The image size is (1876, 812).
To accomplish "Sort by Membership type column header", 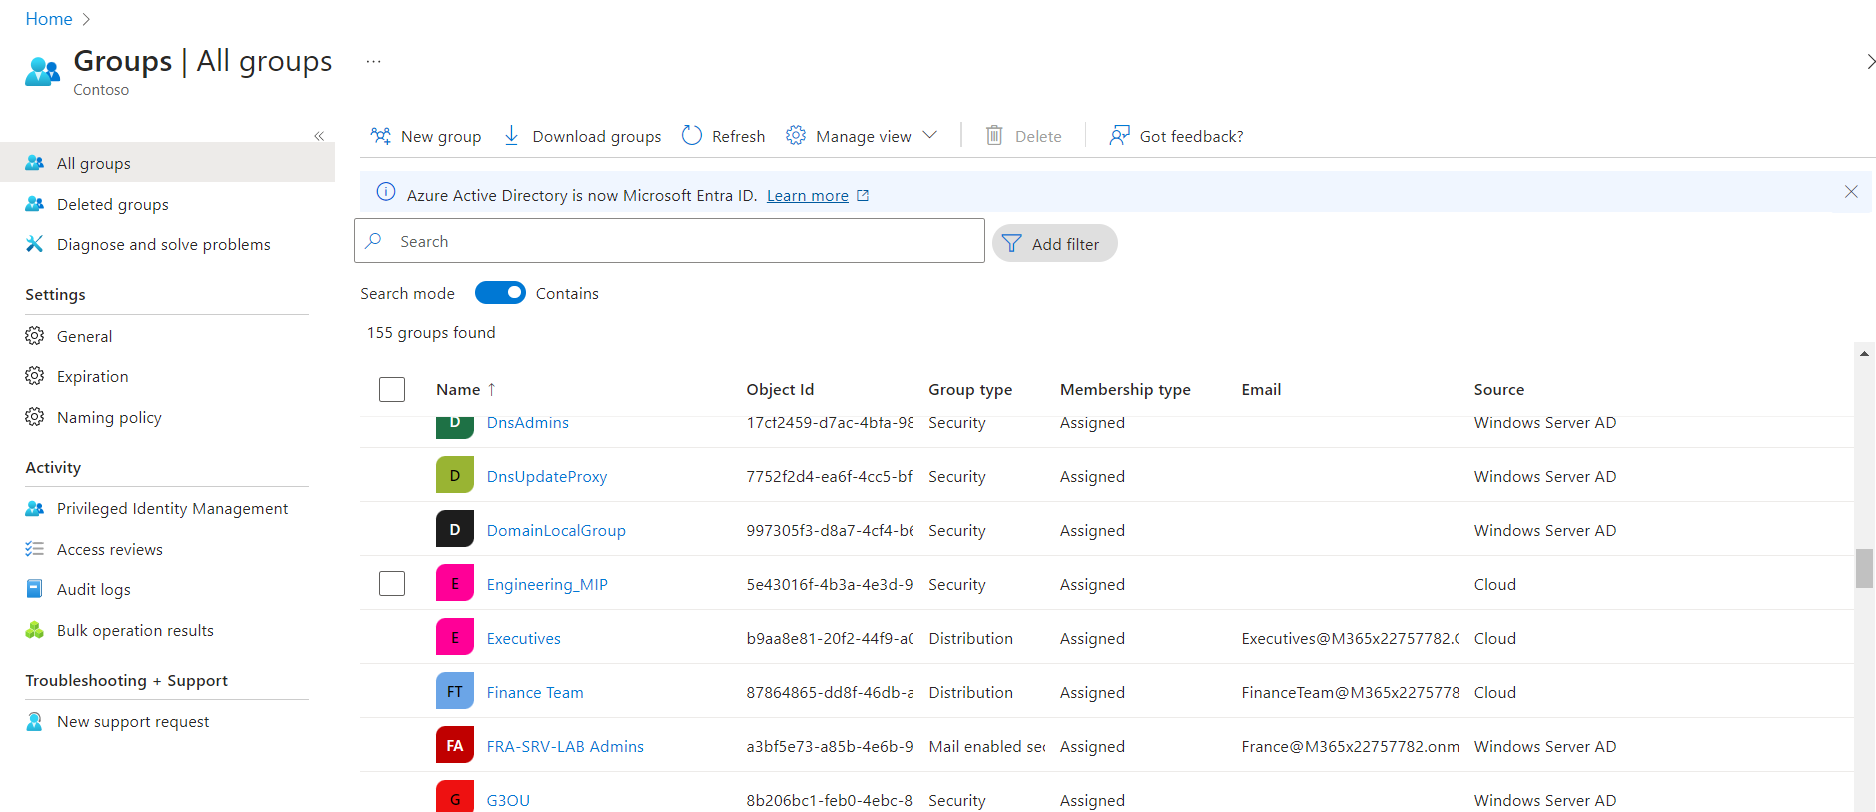I will tap(1125, 390).
